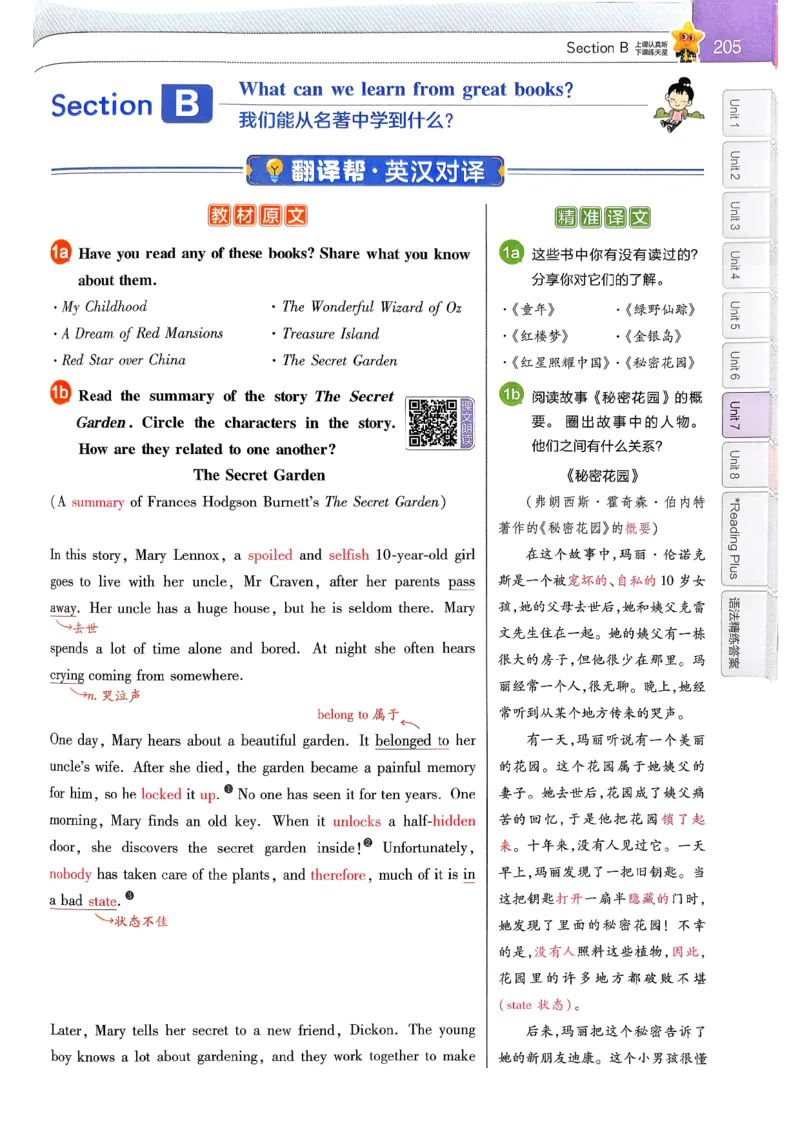The image size is (800, 1130).
Task: Collapse the 翻译帮·英汉对译 banner
Action: pyautogui.click(x=376, y=170)
